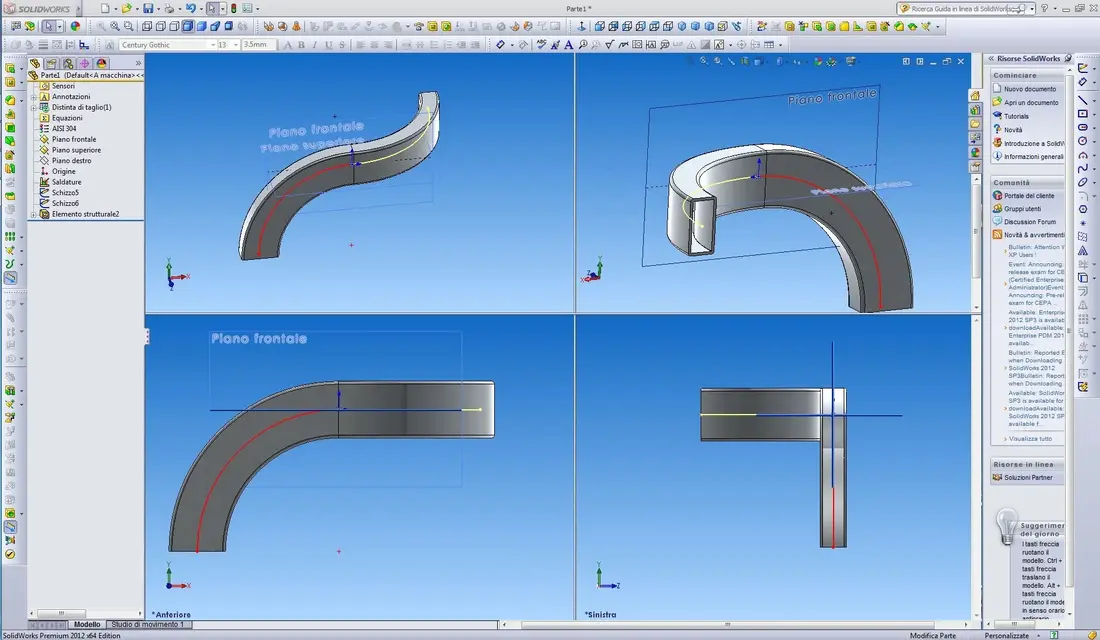Click the Print icon
Screen dimensions: 1100x640
click(x=169, y=8)
